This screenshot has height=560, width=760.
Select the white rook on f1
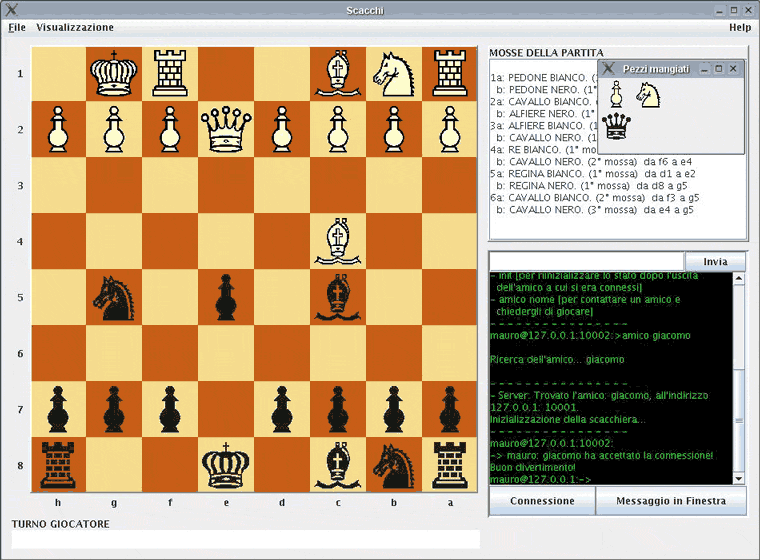[169, 73]
